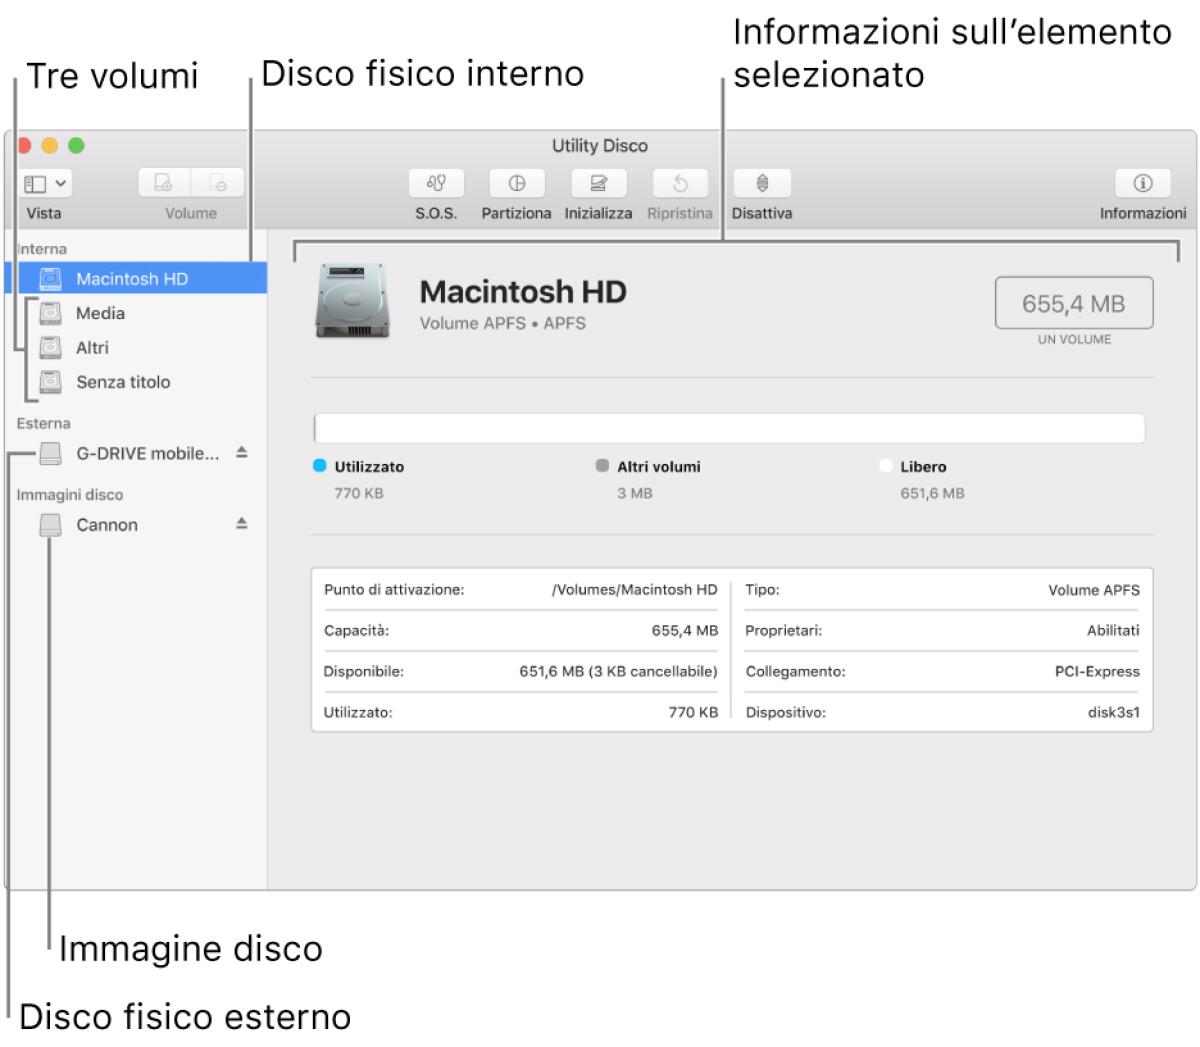The image size is (1200, 1047).
Task: Toggle the sidebar with the Vista icon
Action: click(34, 181)
